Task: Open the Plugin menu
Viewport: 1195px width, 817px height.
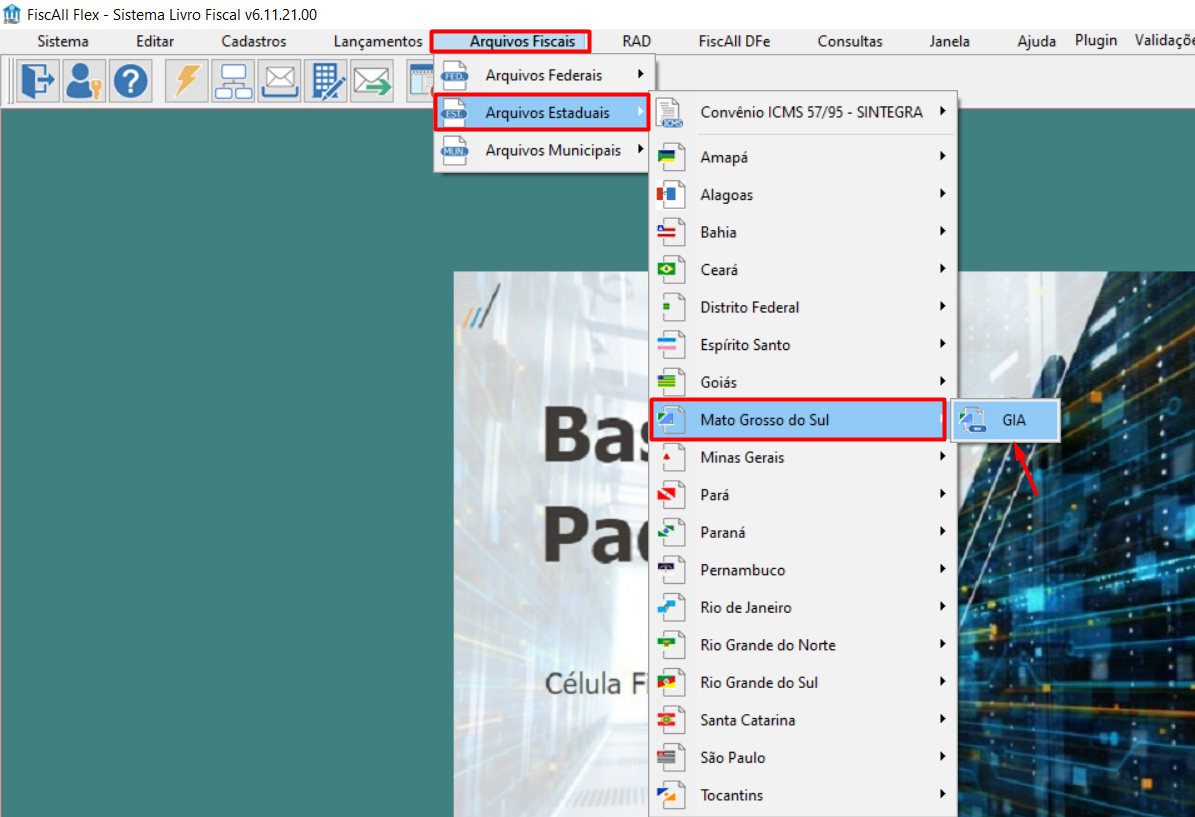Action: pyautogui.click(x=1096, y=40)
